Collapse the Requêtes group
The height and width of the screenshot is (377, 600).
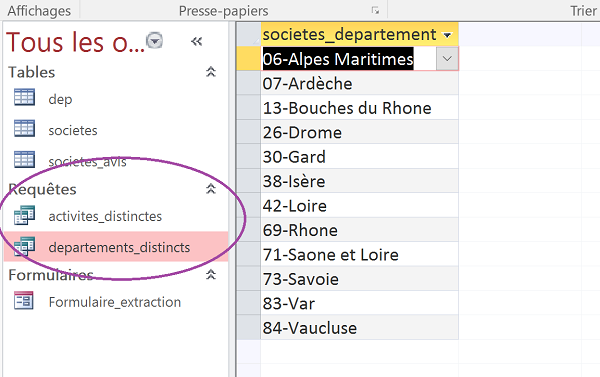[x=211, y=189]
